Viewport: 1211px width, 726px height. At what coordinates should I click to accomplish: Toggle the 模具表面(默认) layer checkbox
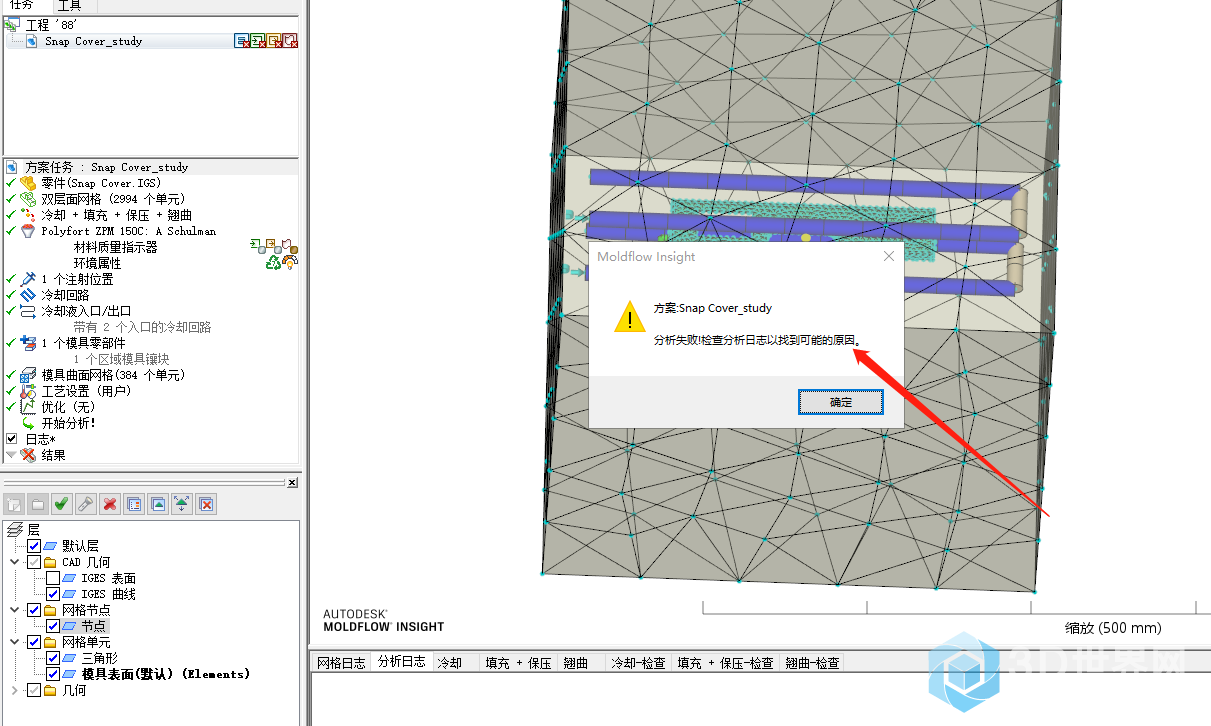pyautogui.click(x=53, y=674)
